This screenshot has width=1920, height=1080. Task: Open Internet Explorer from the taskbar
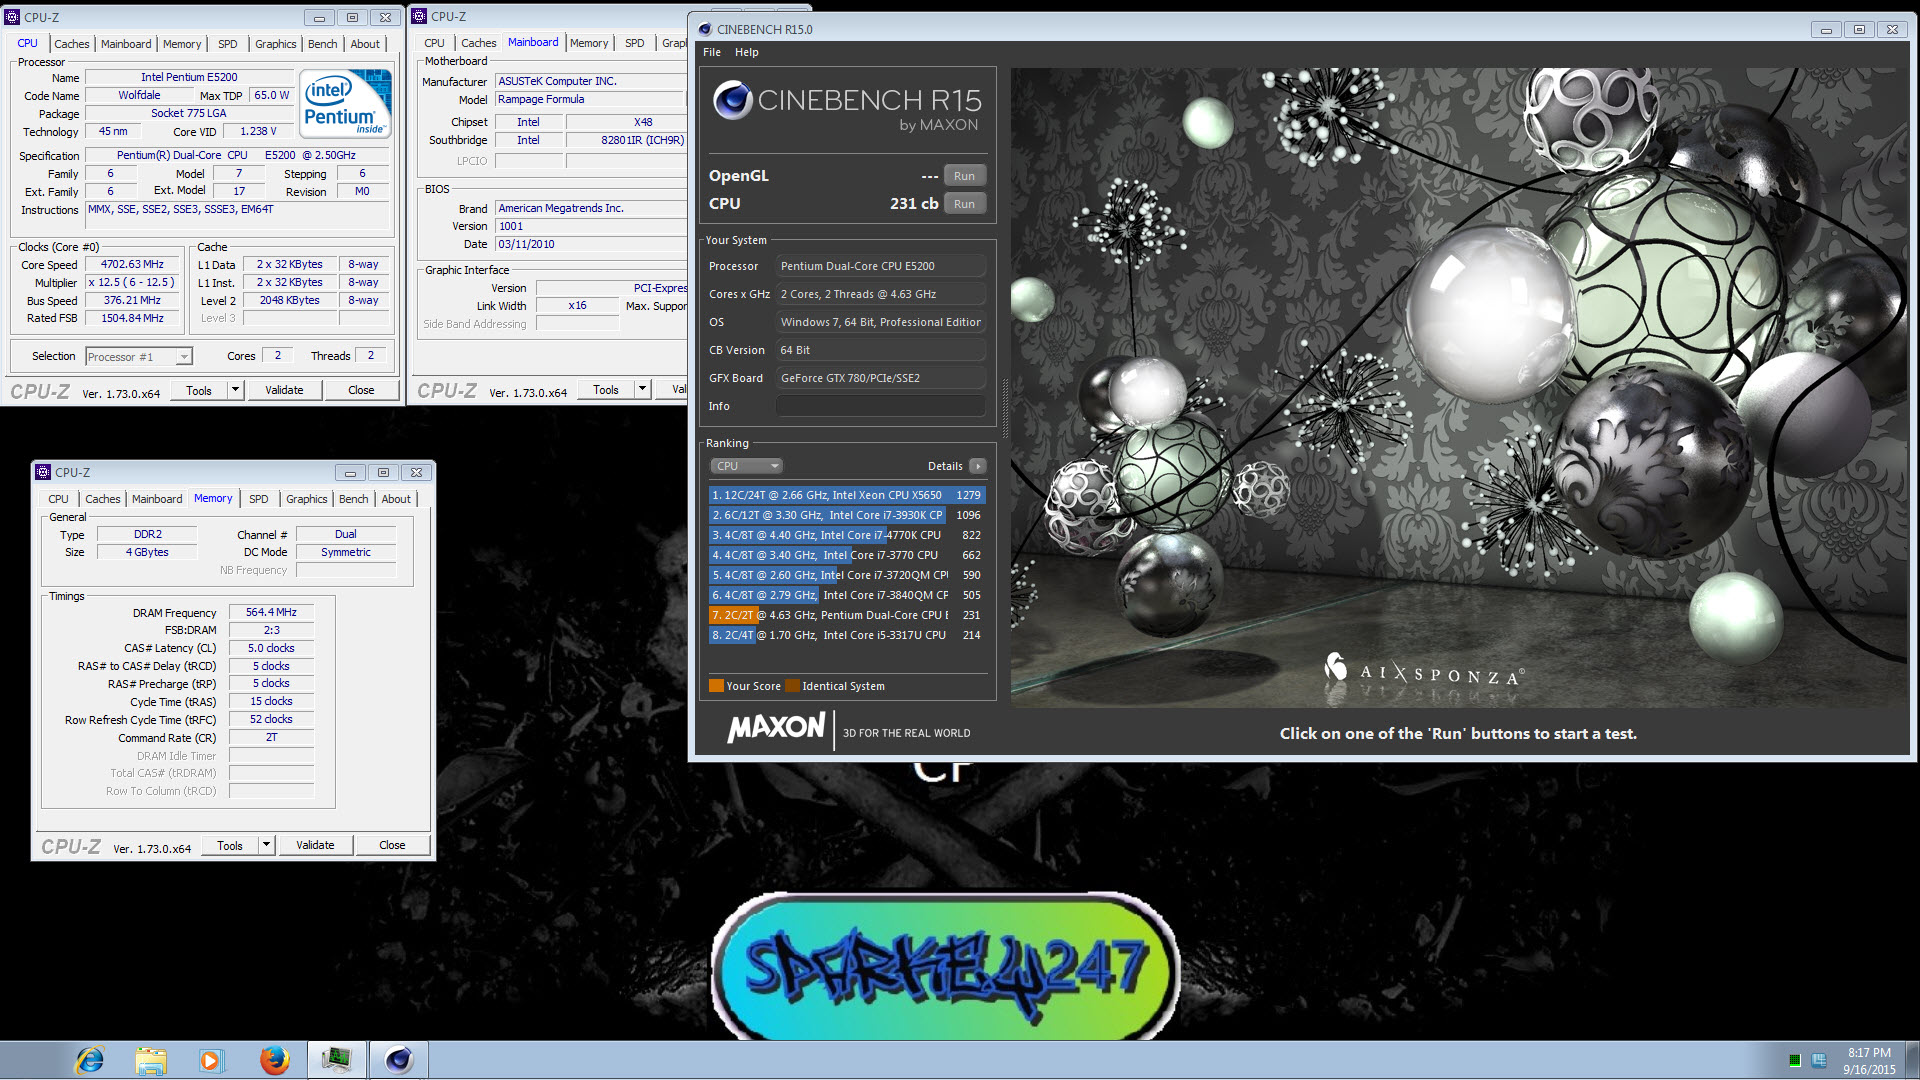tap(90, 1060)
